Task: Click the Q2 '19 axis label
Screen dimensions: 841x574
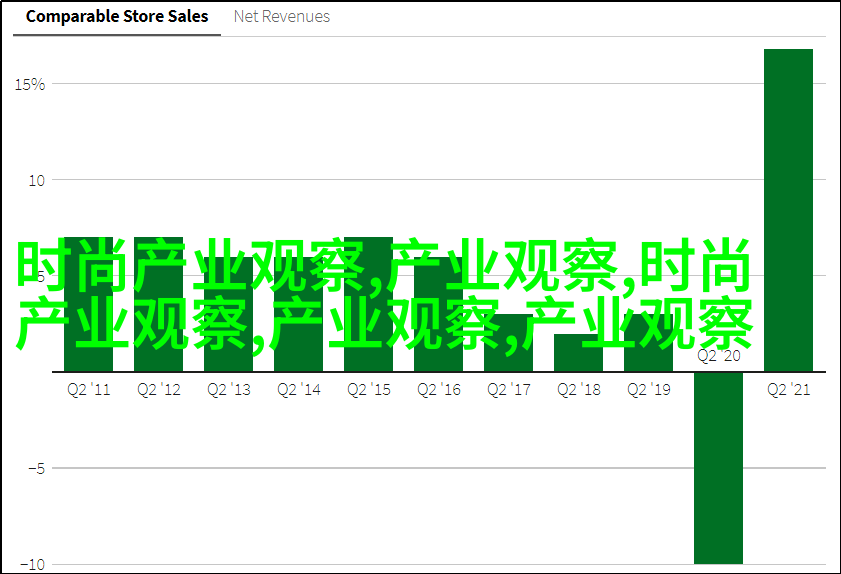Action: (648, 389)
